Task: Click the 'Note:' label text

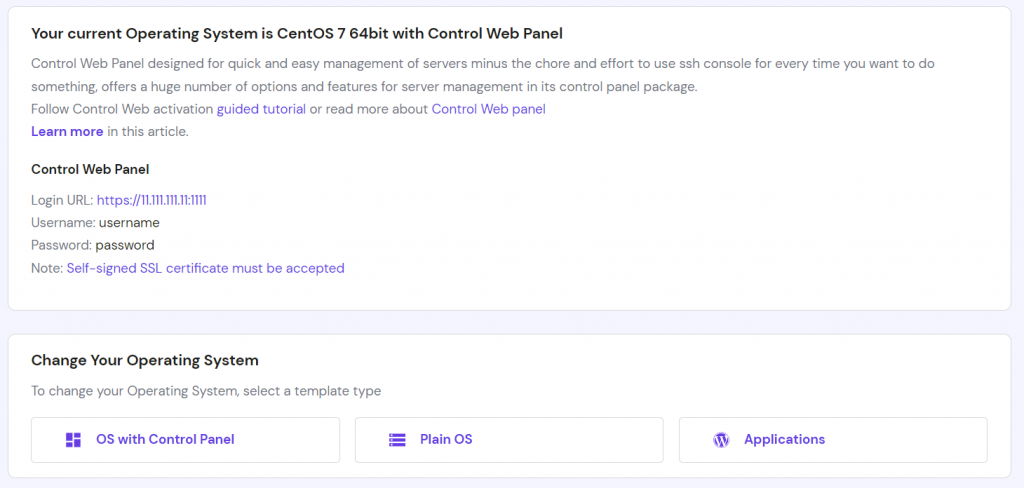Action: click(x=47, y=268)
